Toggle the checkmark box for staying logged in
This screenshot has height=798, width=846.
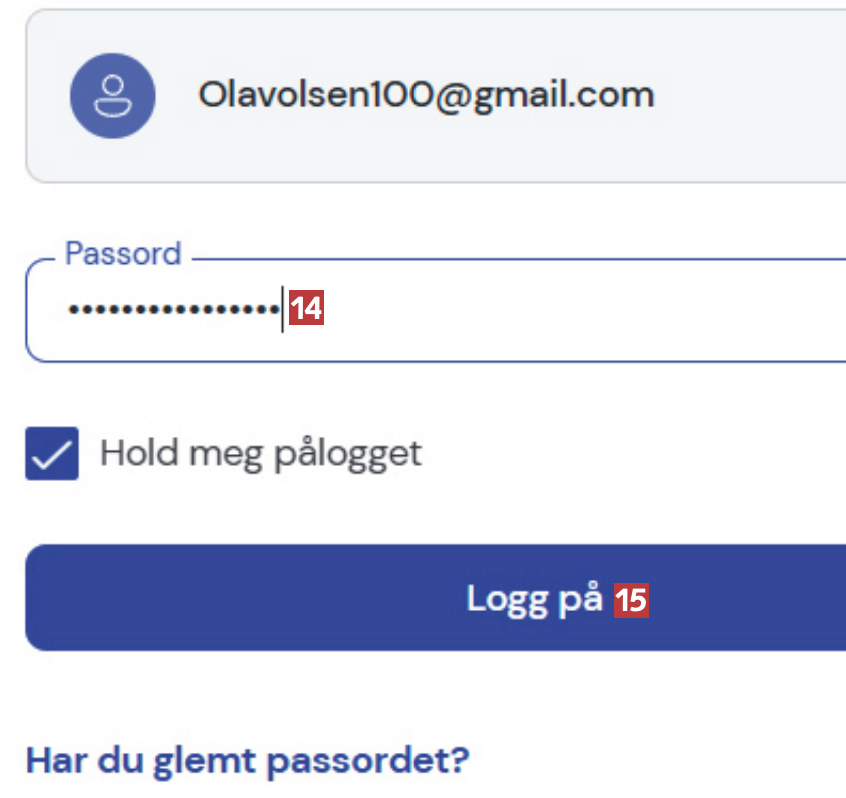pyautogui.click(x=52, y=454)
